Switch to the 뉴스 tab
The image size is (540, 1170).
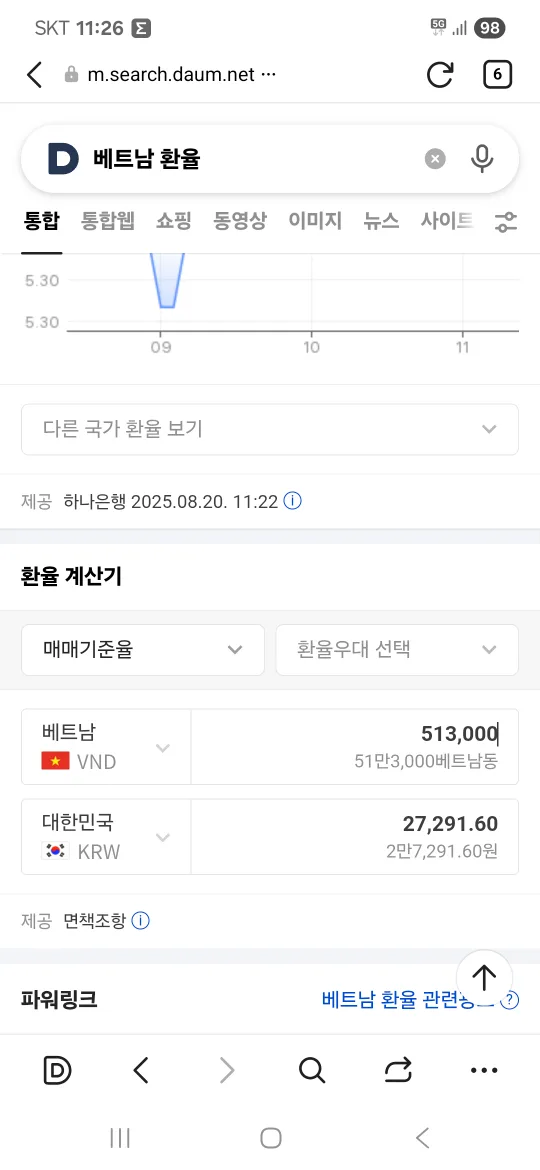381,221
